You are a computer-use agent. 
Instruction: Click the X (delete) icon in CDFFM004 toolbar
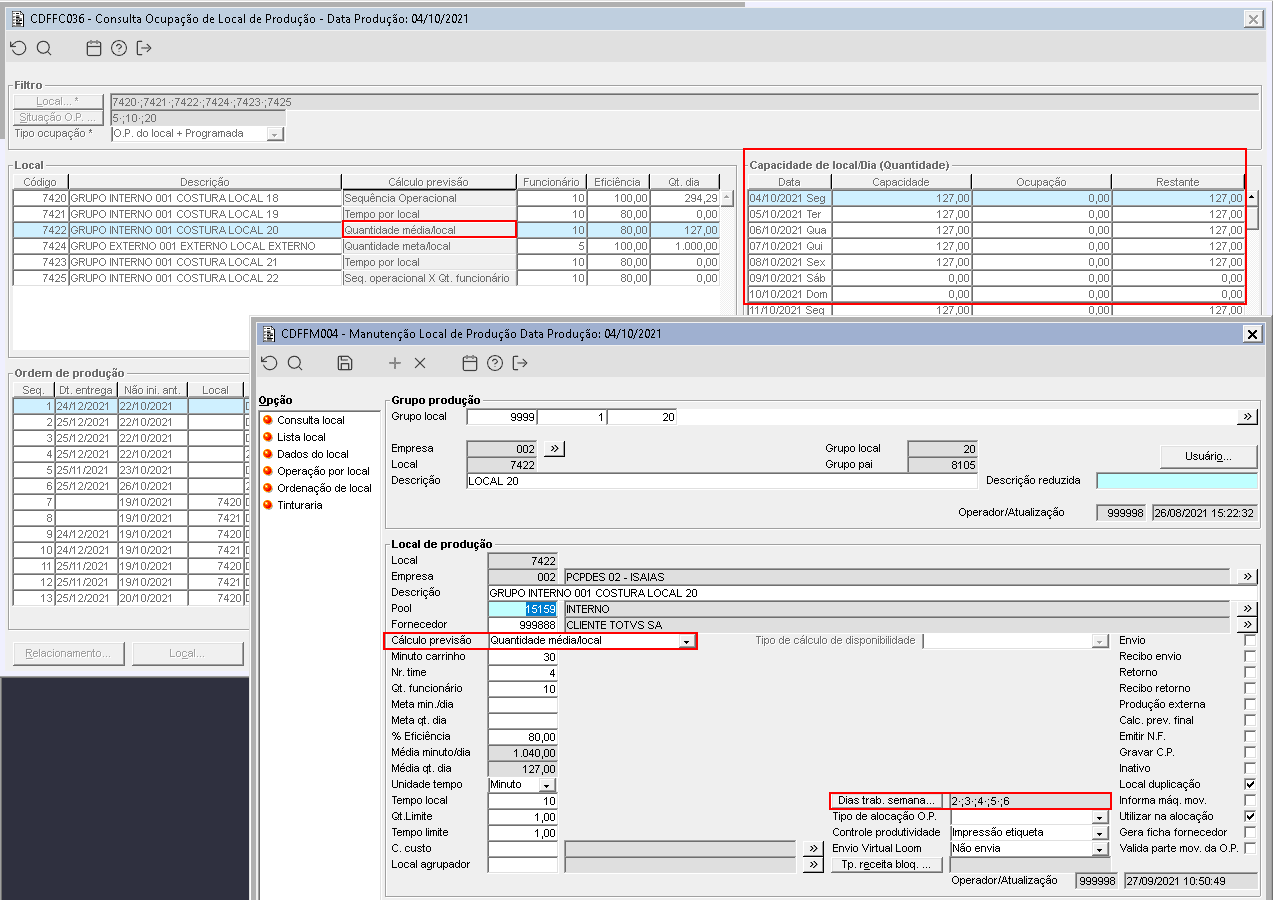[420, 363]
